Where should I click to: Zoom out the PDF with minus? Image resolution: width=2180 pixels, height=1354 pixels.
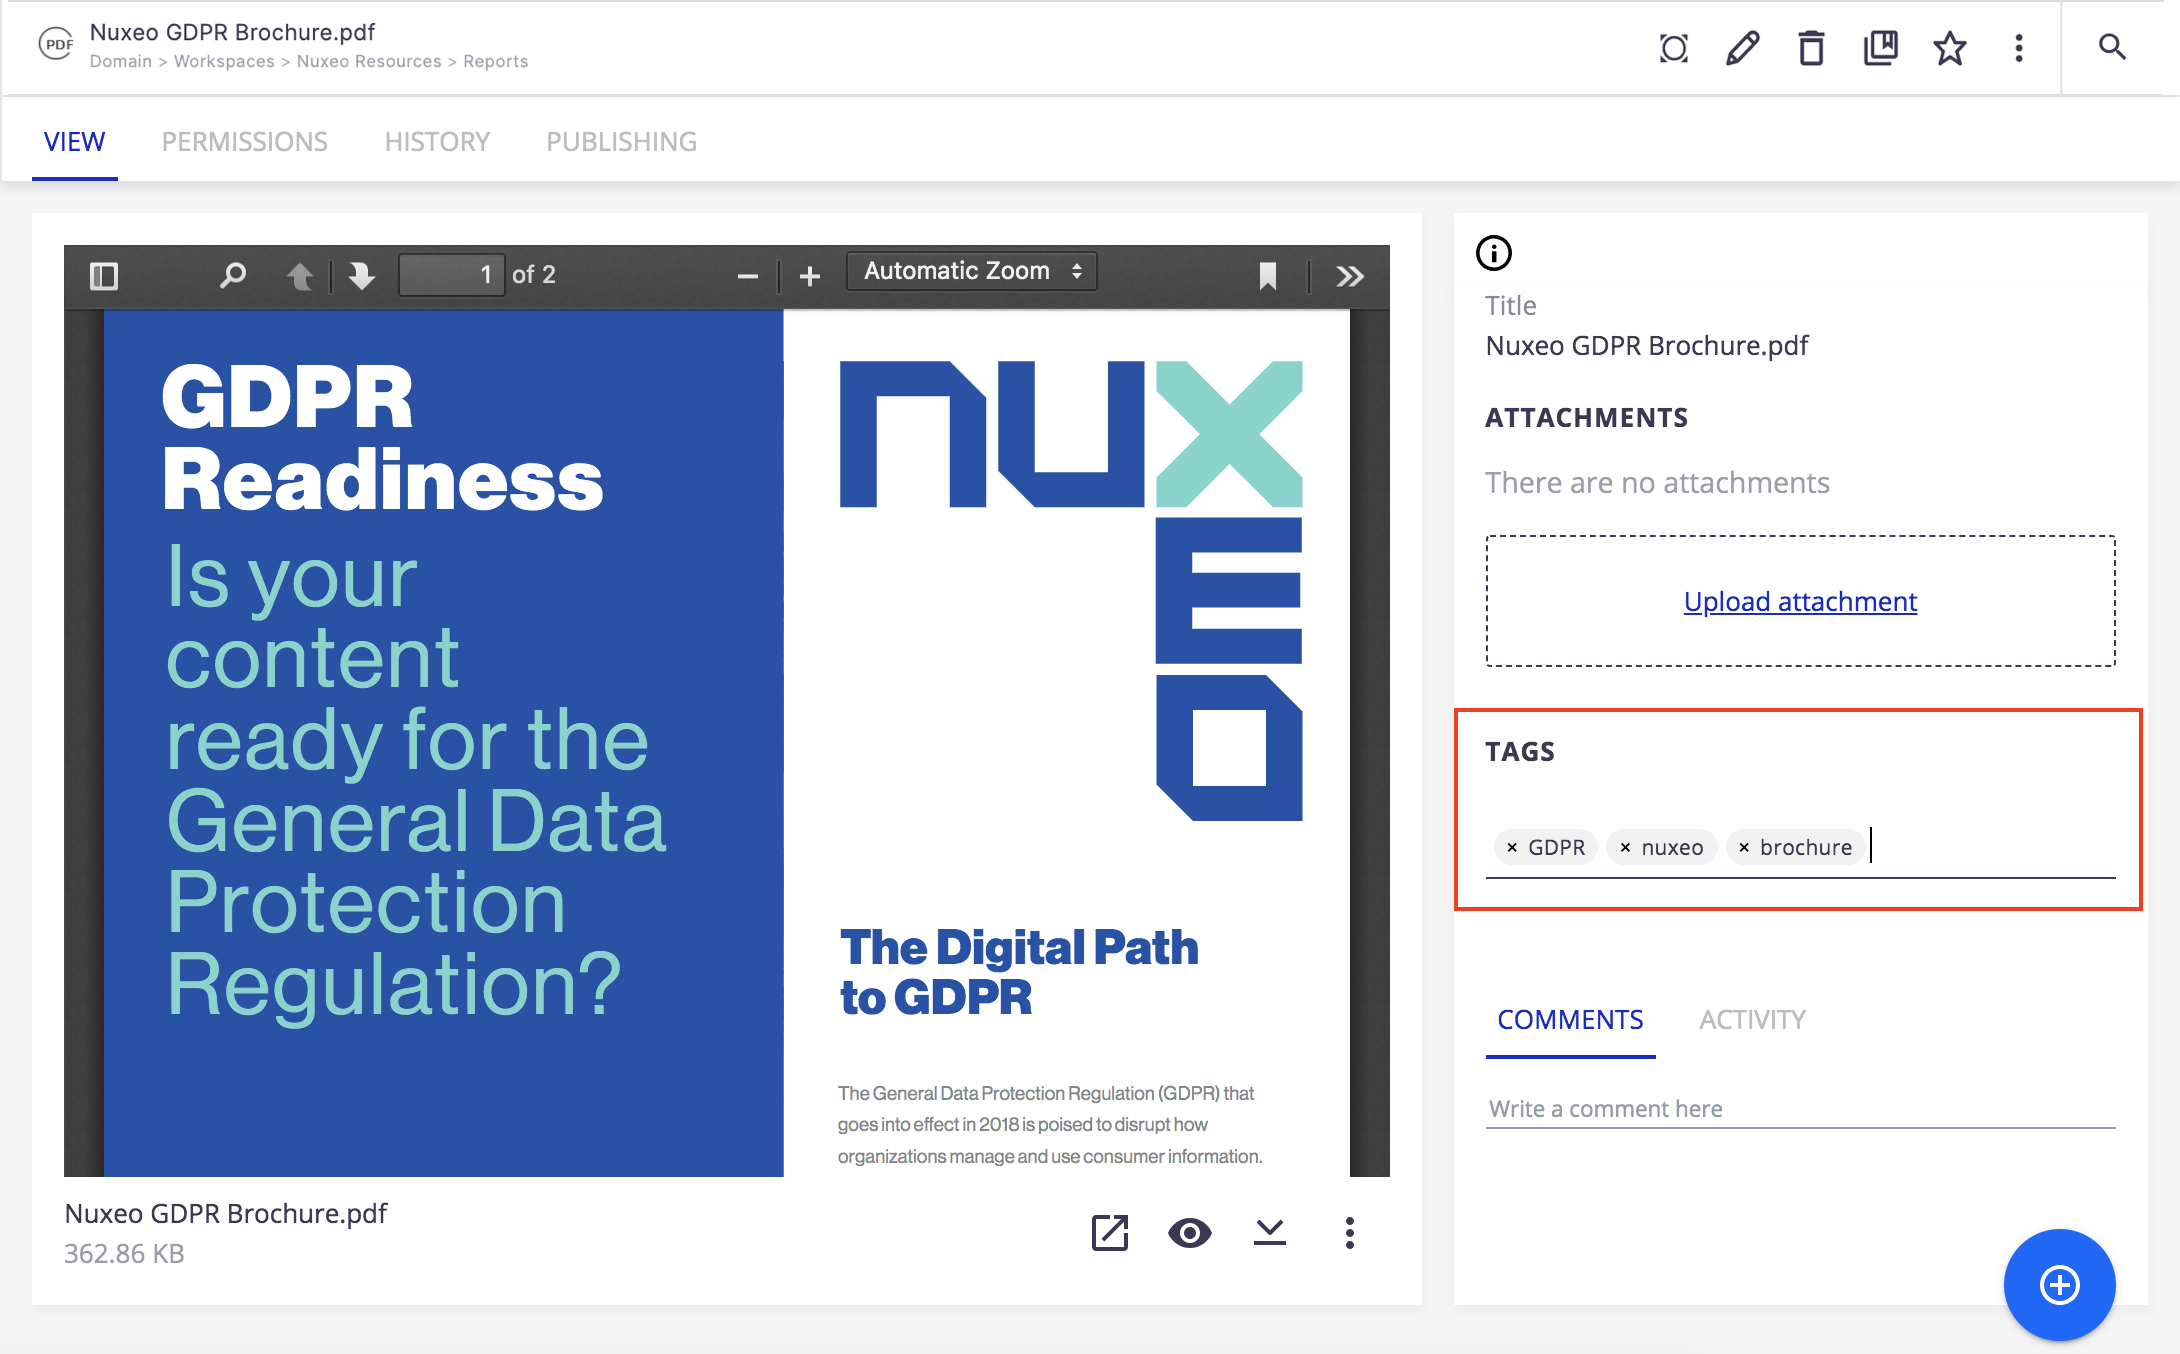click(748, 276)
